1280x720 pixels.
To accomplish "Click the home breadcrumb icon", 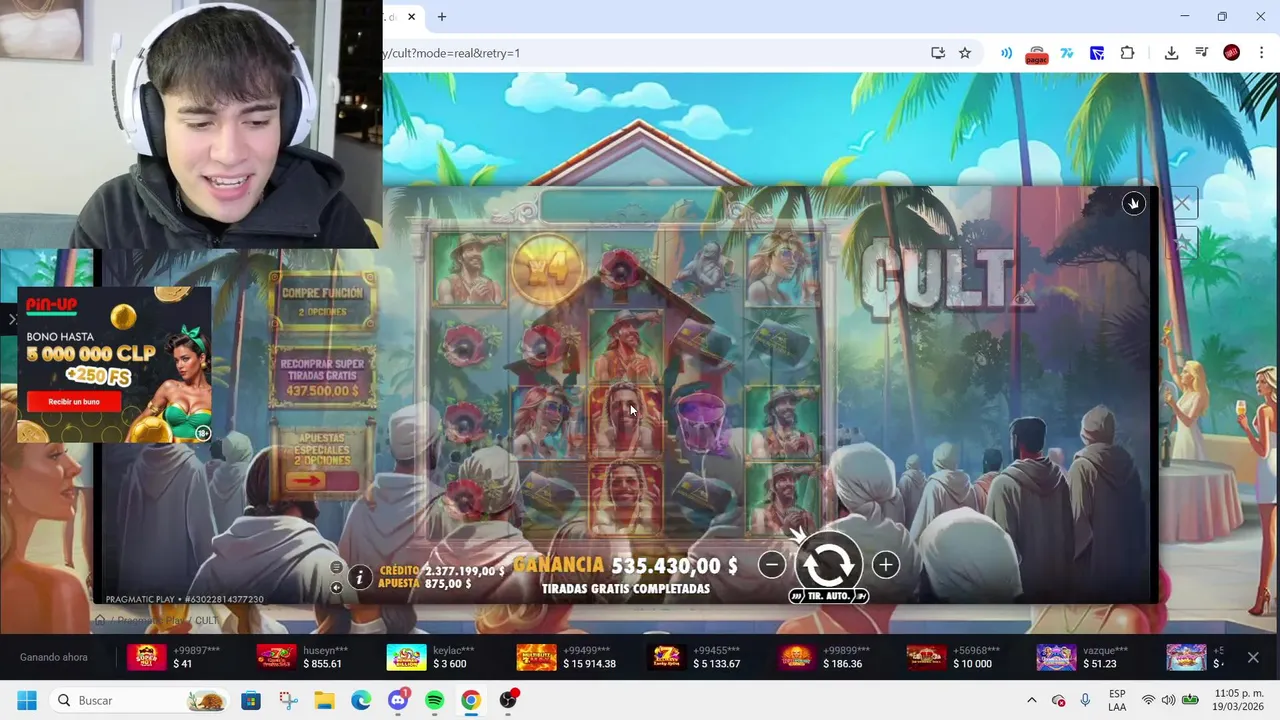I will pyautogui.click(x=100, y=620).
